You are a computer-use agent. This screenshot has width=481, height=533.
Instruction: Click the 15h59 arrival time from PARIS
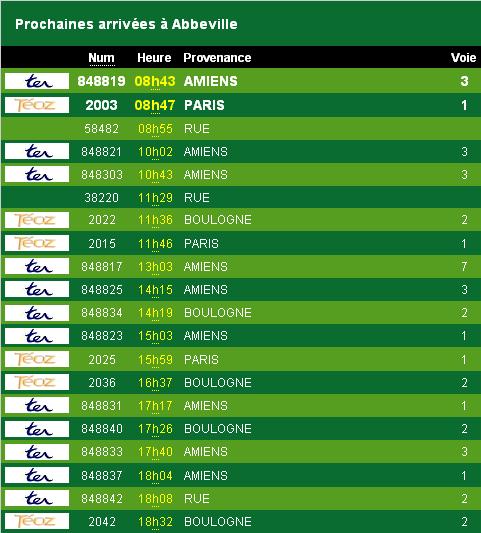click(155, 360)
